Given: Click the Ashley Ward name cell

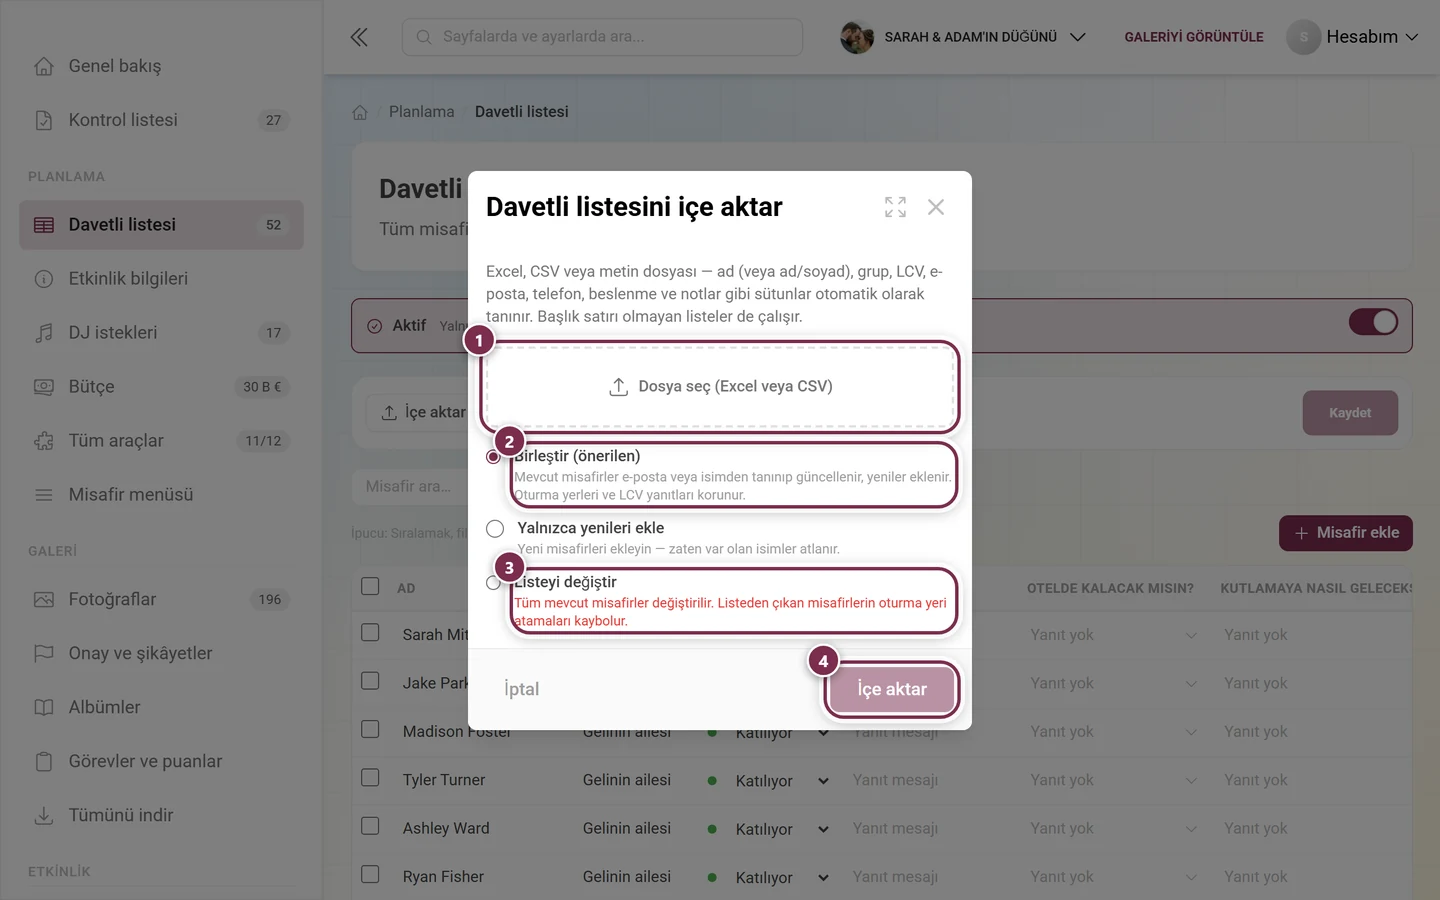Looking at the screenshot, I should tap(446, 828).
